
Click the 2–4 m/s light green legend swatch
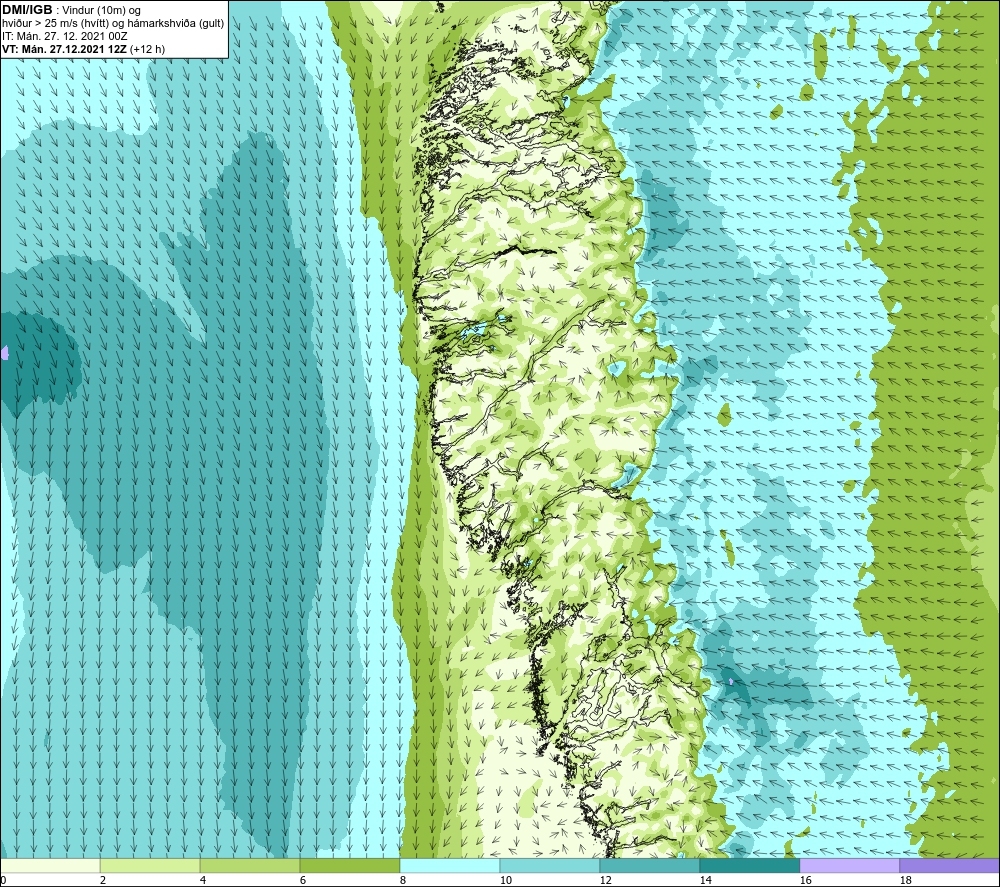(150, 865)
